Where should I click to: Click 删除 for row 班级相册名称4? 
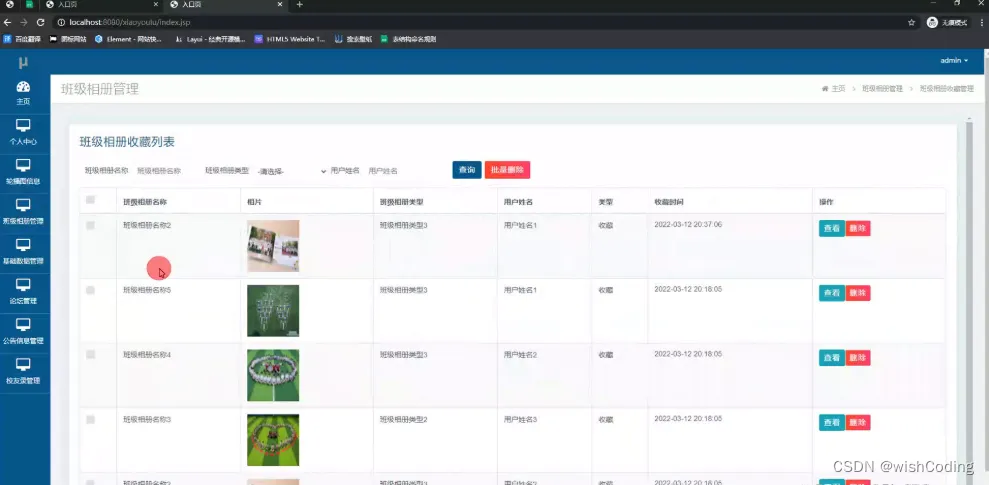(858, 358)
